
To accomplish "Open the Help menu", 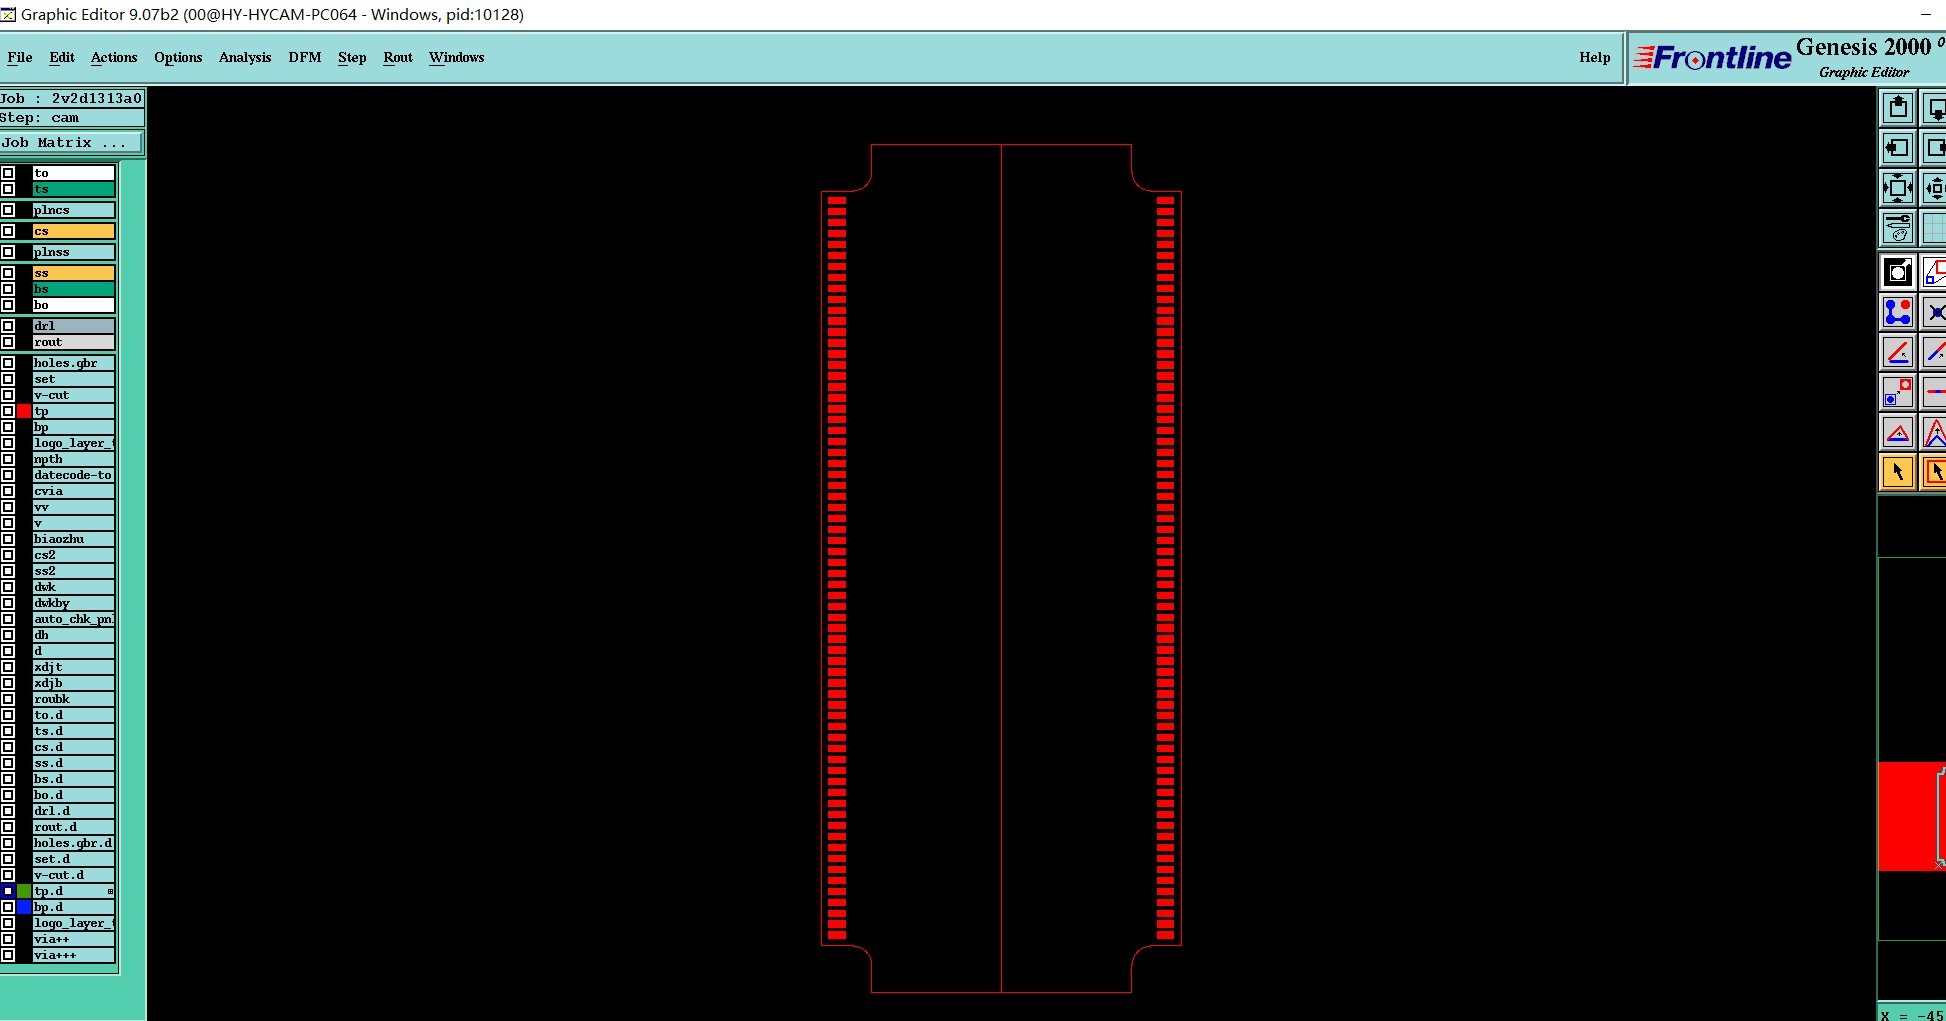I will pos(1595,58).
